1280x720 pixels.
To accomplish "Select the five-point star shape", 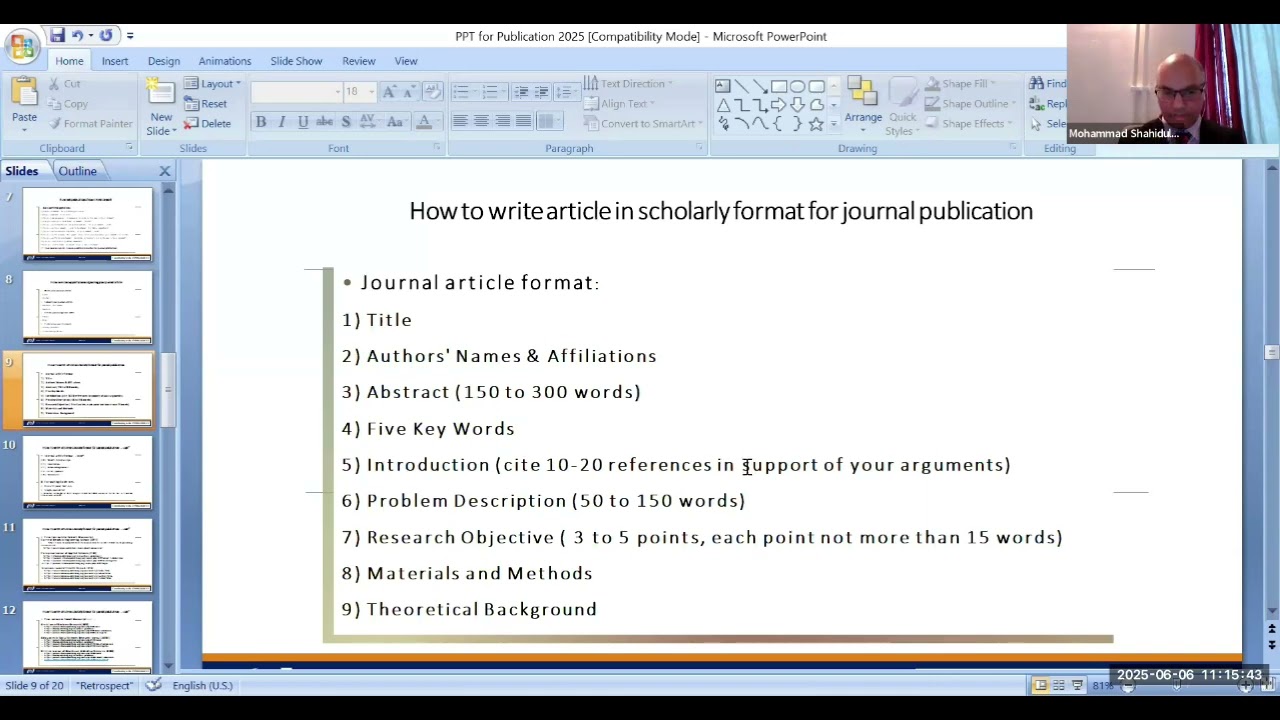I will click(x=817, y=124).
